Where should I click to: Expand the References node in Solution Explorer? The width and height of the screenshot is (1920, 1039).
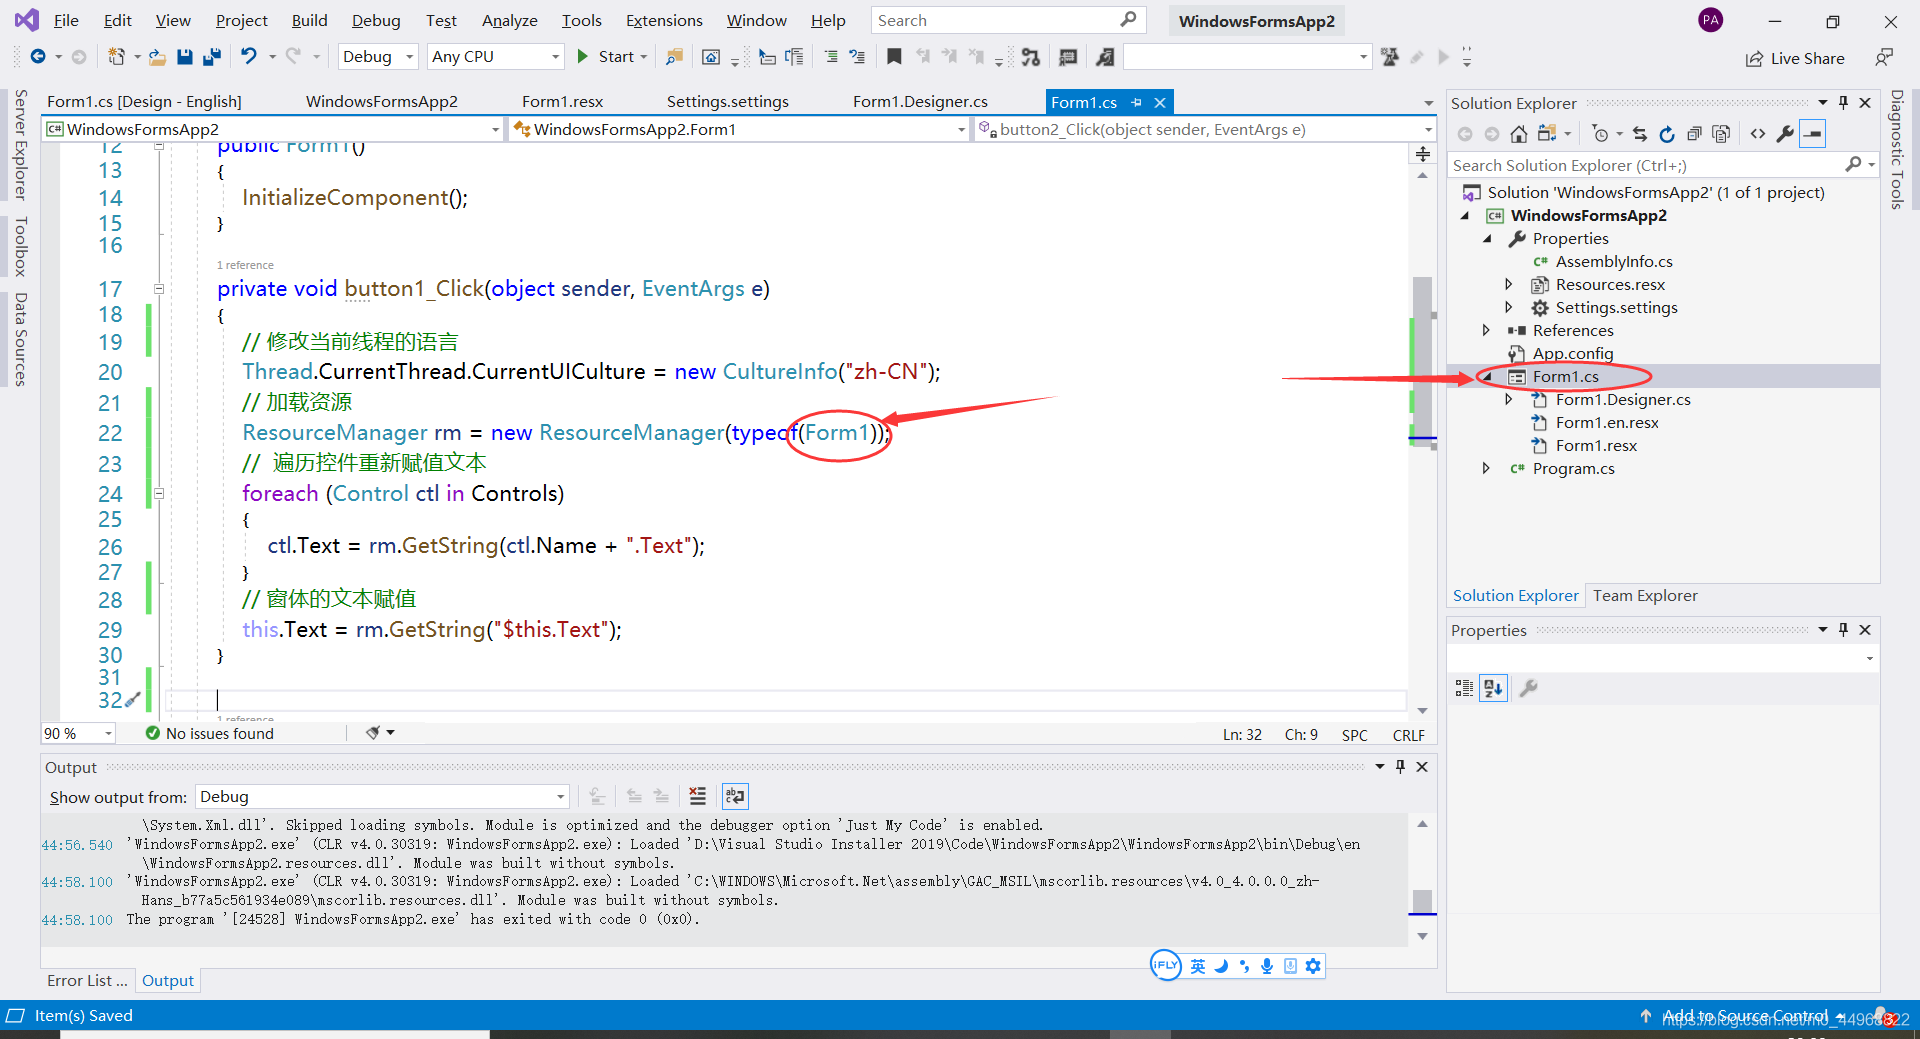coord(1487,330)
